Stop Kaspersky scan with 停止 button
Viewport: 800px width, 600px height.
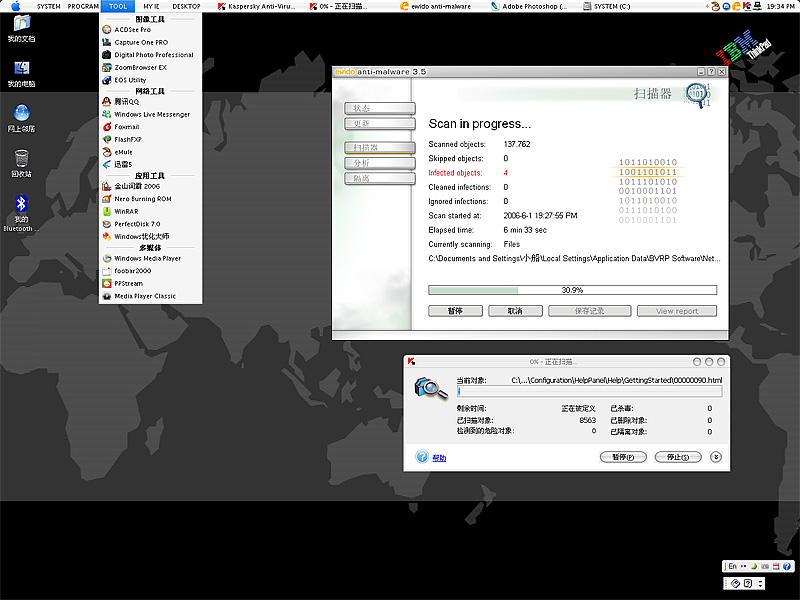[678, 457]
